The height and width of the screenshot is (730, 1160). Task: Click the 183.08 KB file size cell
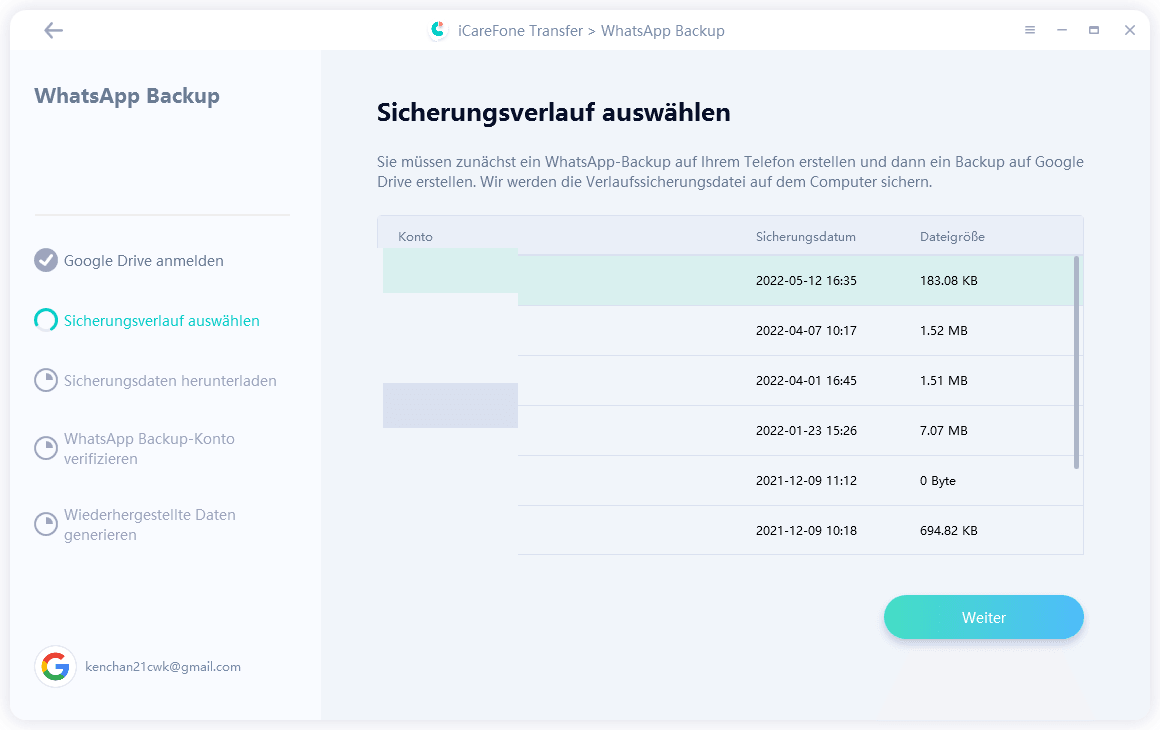(x=948, y=280)
